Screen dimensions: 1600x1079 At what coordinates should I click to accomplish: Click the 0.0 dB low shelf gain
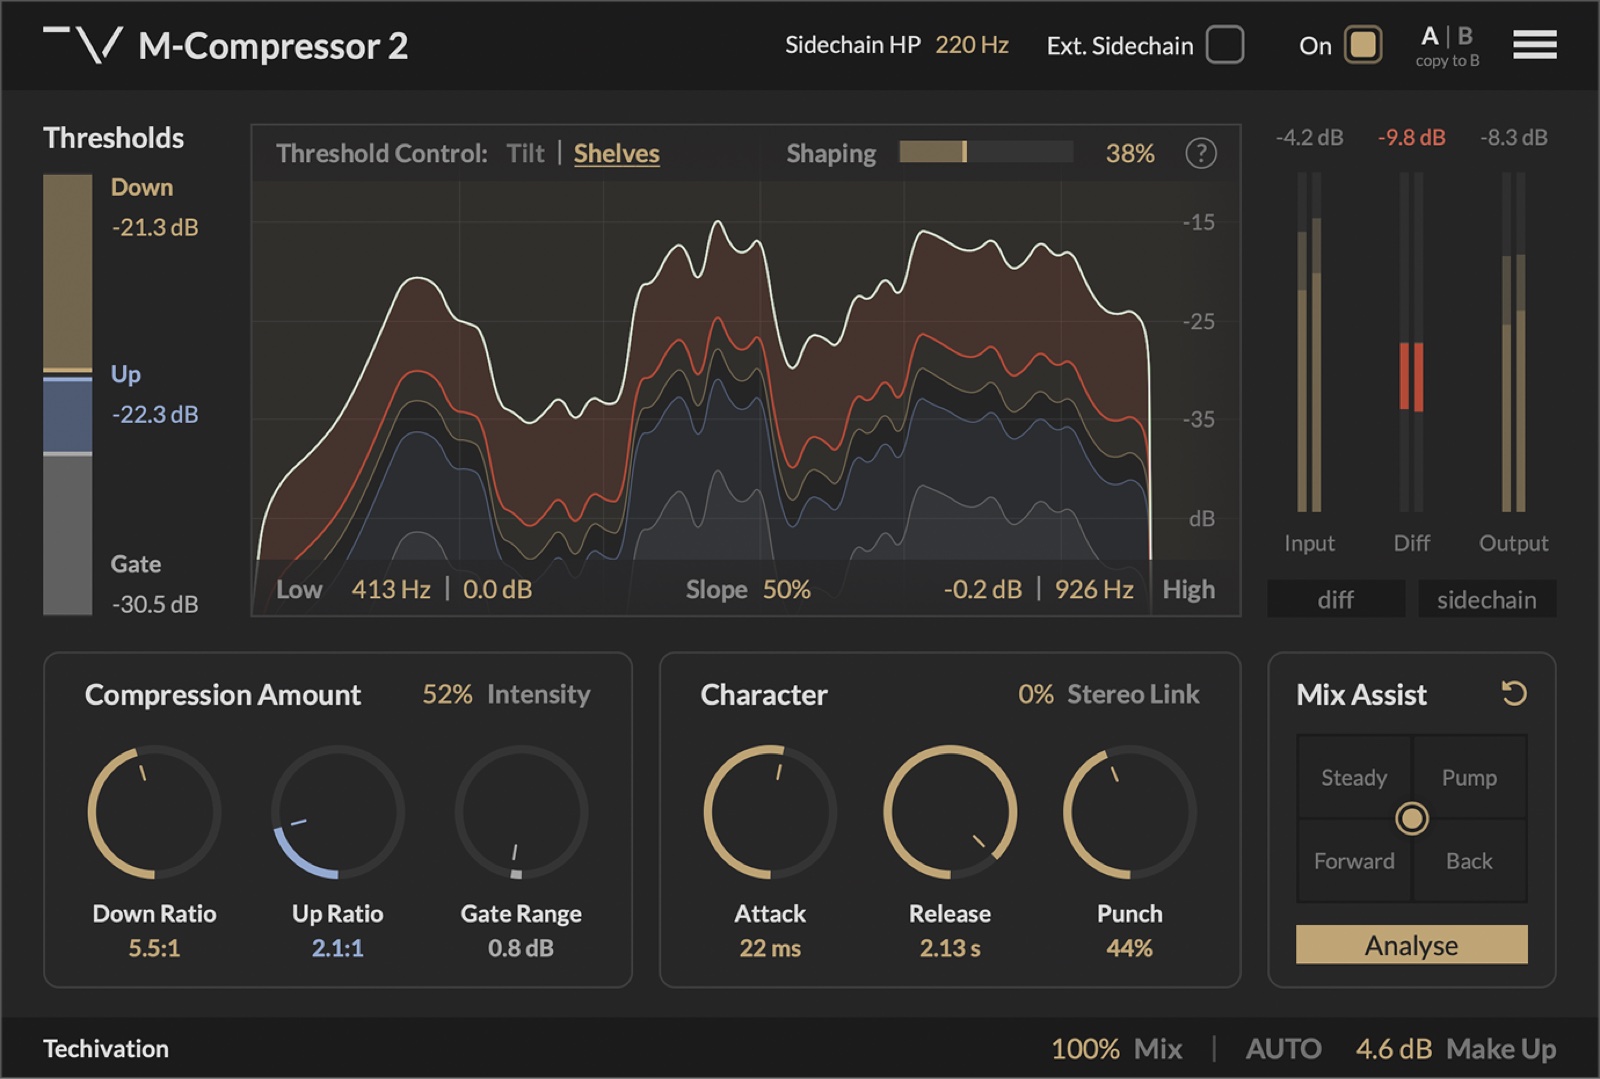click(497, 589)
